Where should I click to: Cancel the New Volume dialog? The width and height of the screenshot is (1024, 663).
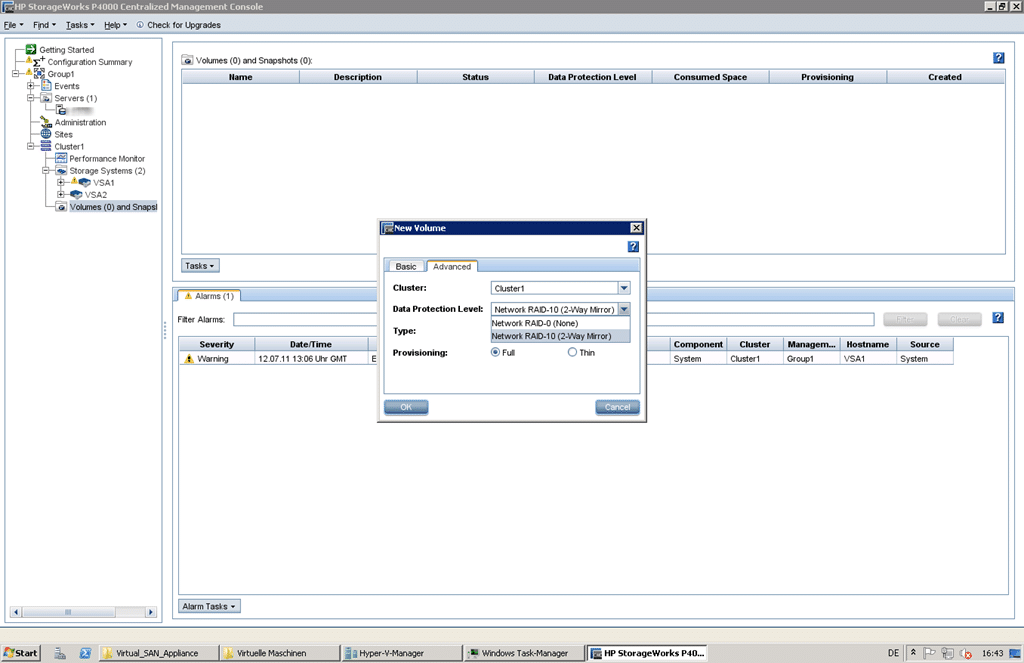(x=617, y=407)
